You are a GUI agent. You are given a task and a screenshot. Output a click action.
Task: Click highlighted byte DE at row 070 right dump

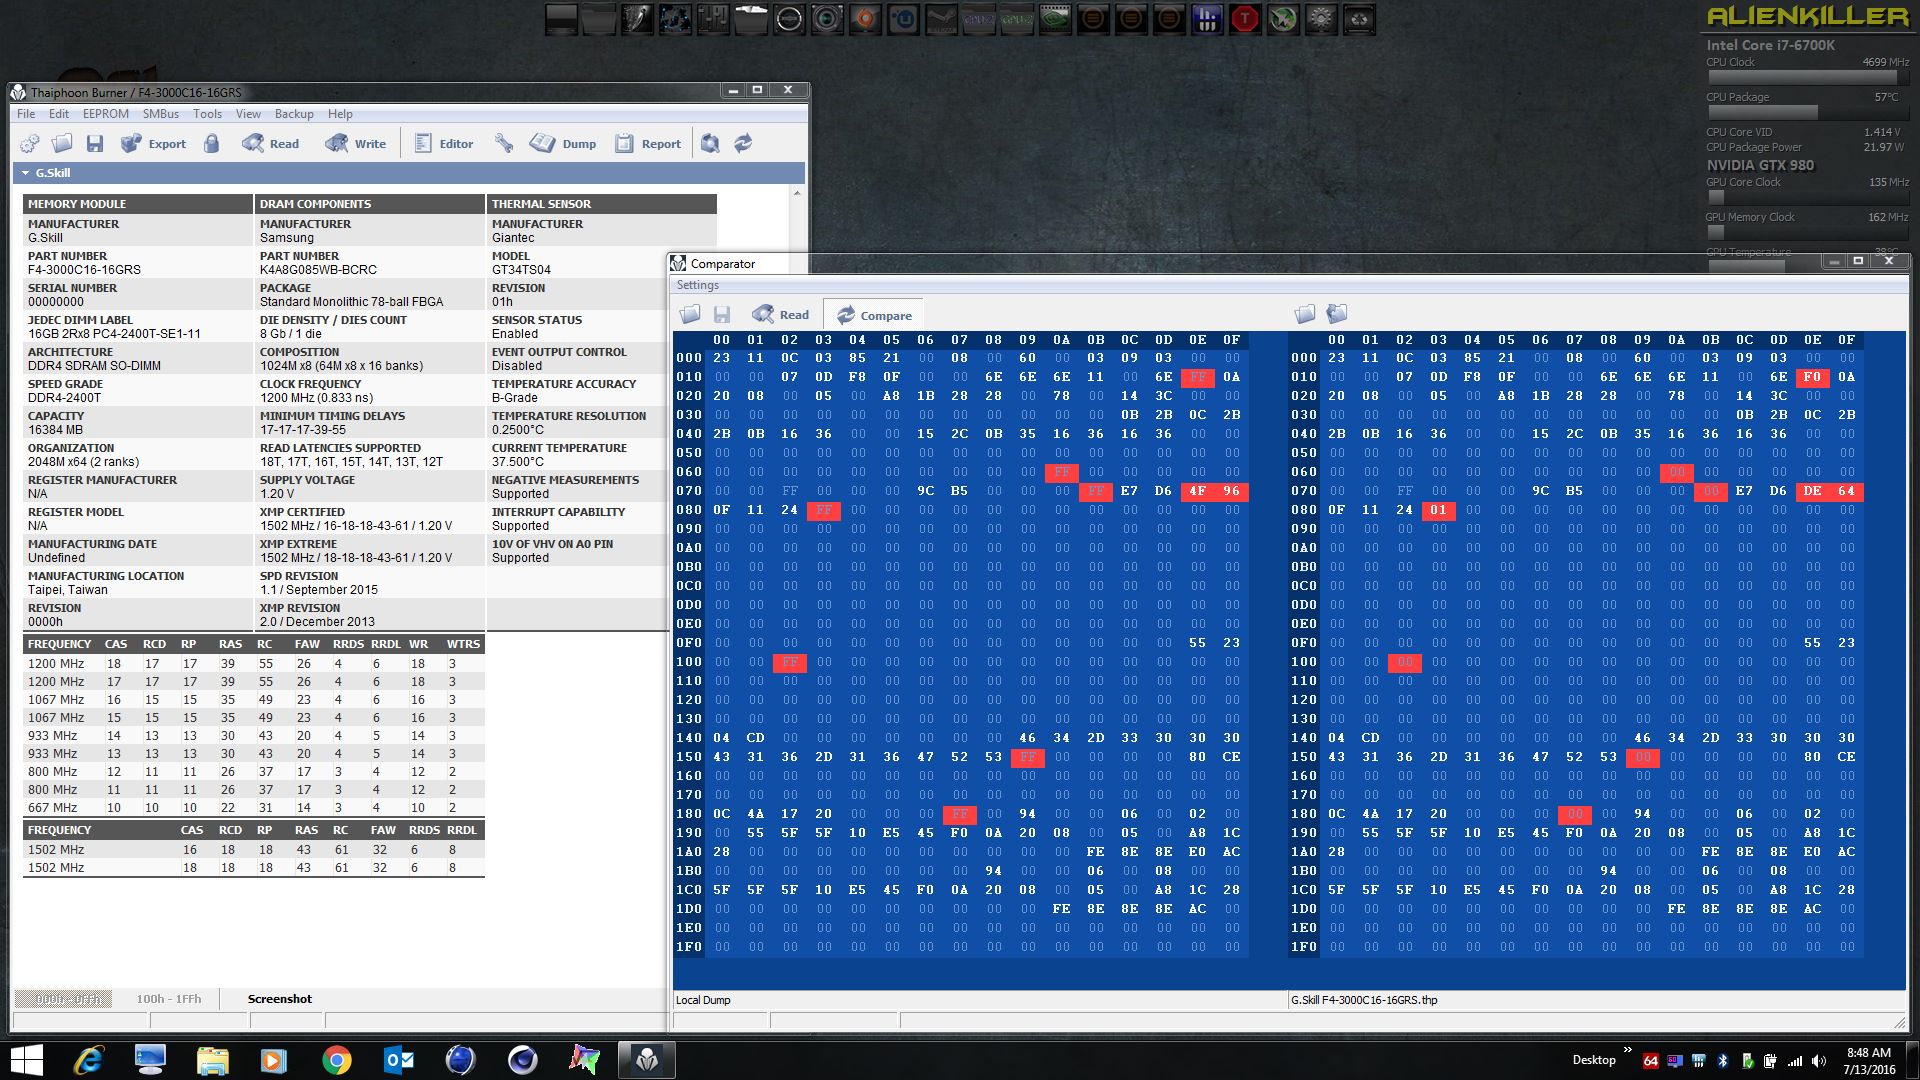[x=1812, y=491]
